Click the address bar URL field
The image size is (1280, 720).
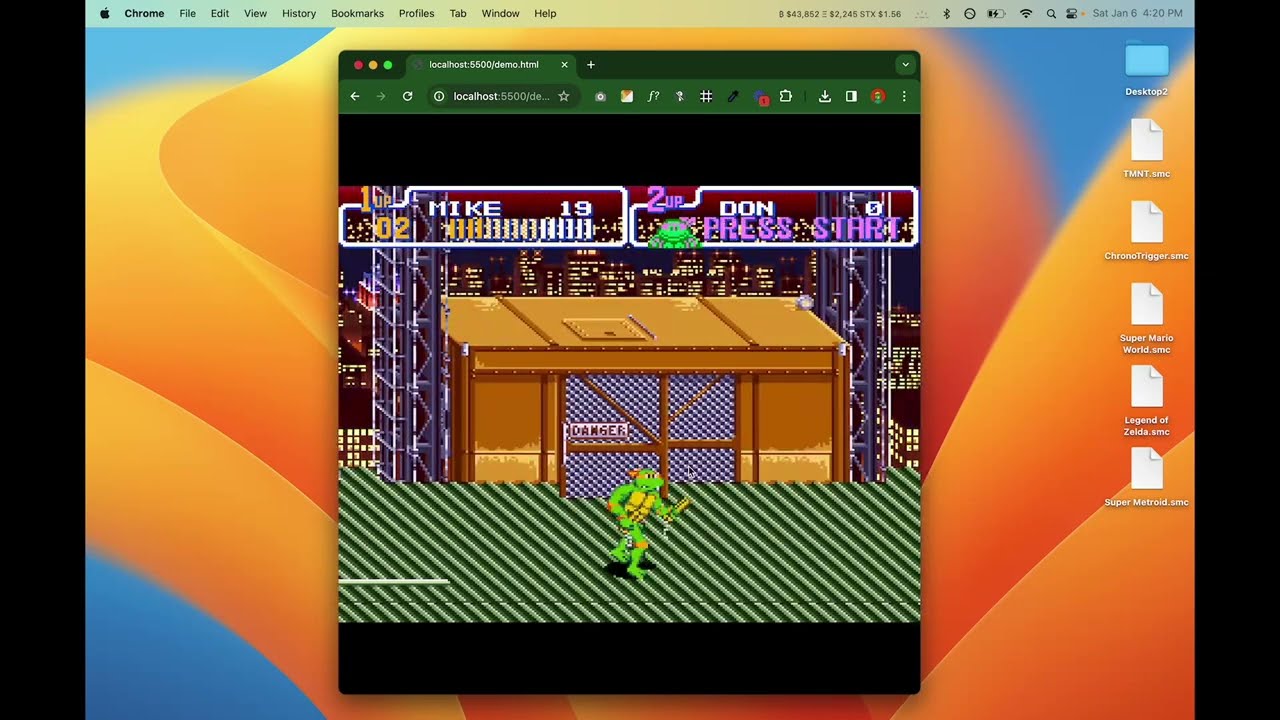pyautogui.click(x=501, y=96)
